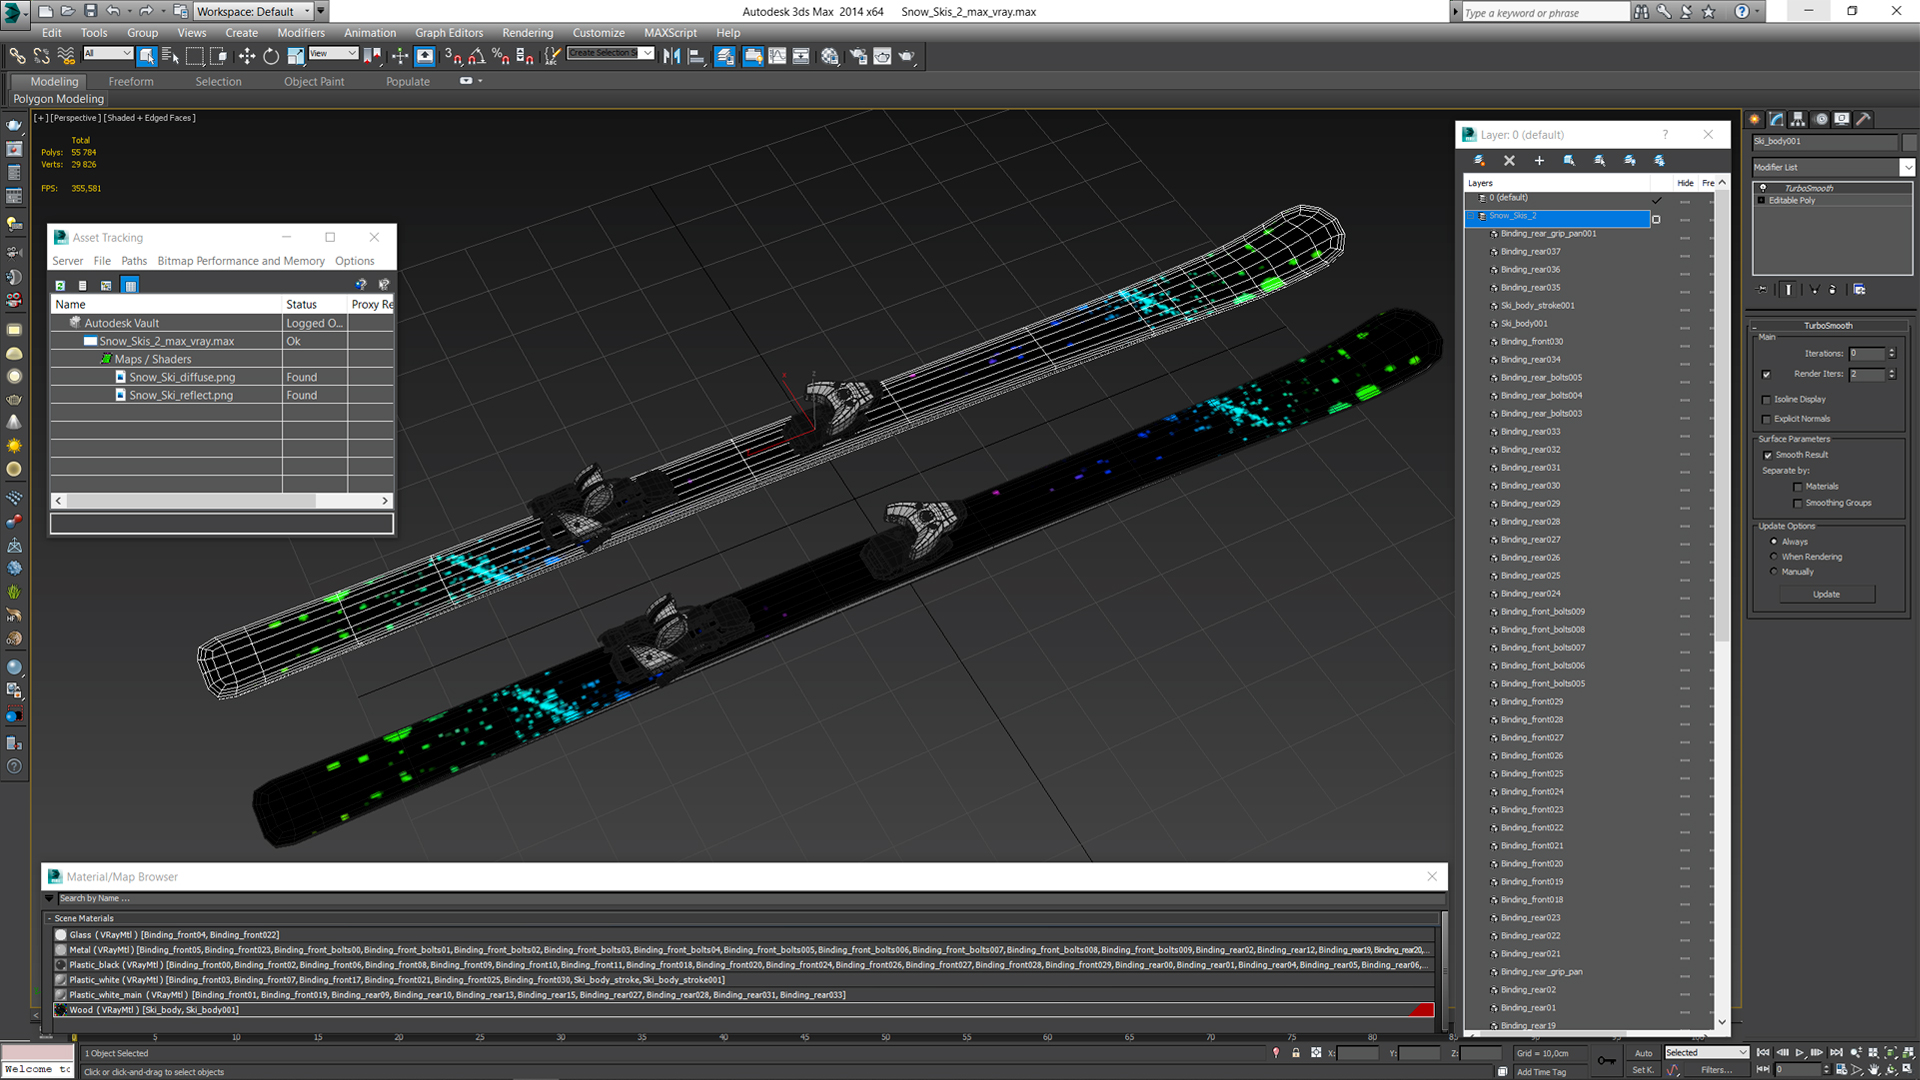The height and width of the screenshot is (1080, 1920).
Task: Click the Select and Link tool
Action: click(17, 56)
